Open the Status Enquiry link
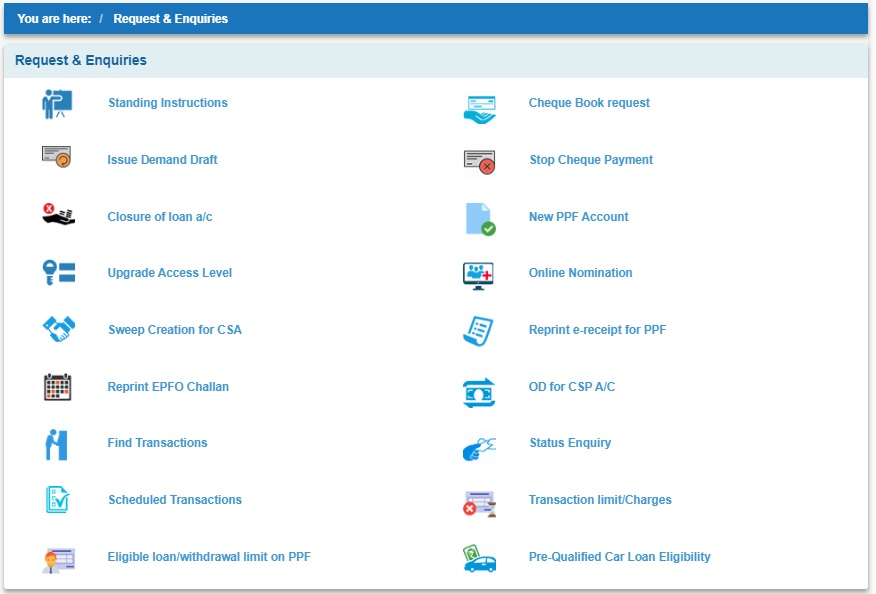This screenshot has width=876, height=594. pos(570,443)
